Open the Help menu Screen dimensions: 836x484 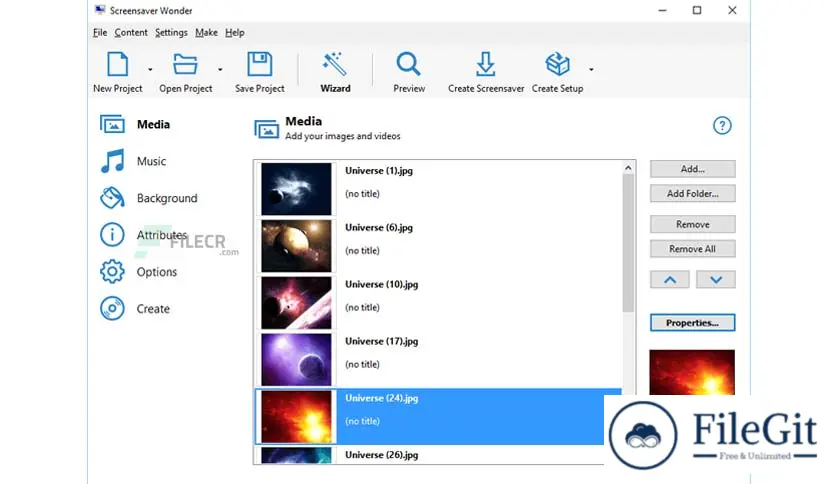(235, 33)
